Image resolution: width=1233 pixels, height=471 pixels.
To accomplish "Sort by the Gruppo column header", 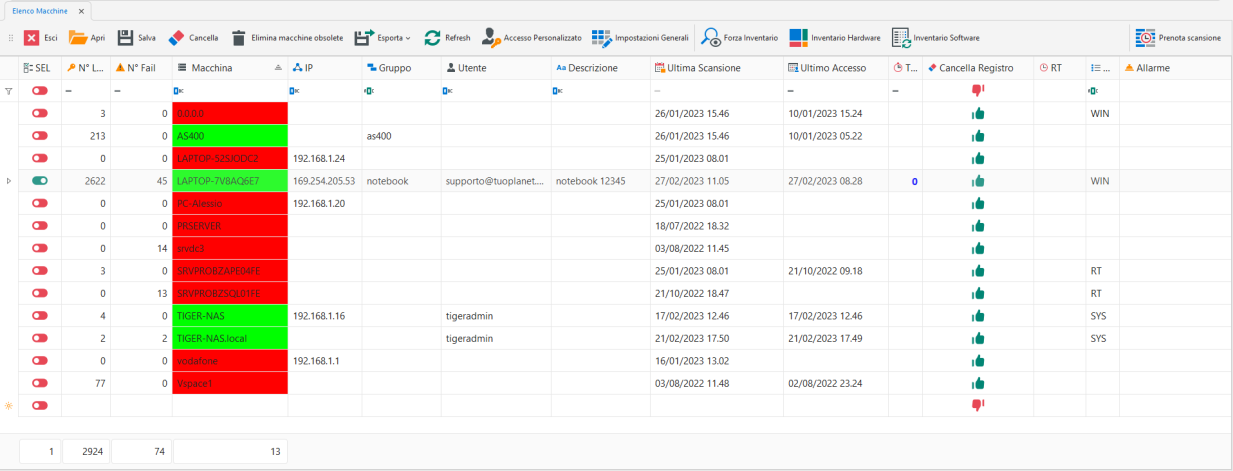I will coord(401,68).
